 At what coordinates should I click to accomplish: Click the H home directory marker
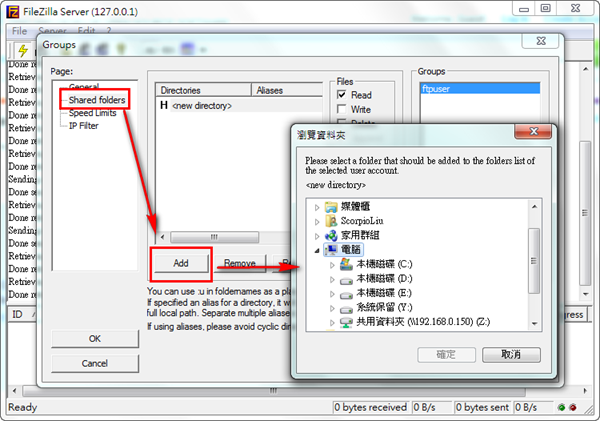click(x=164, y=105)
